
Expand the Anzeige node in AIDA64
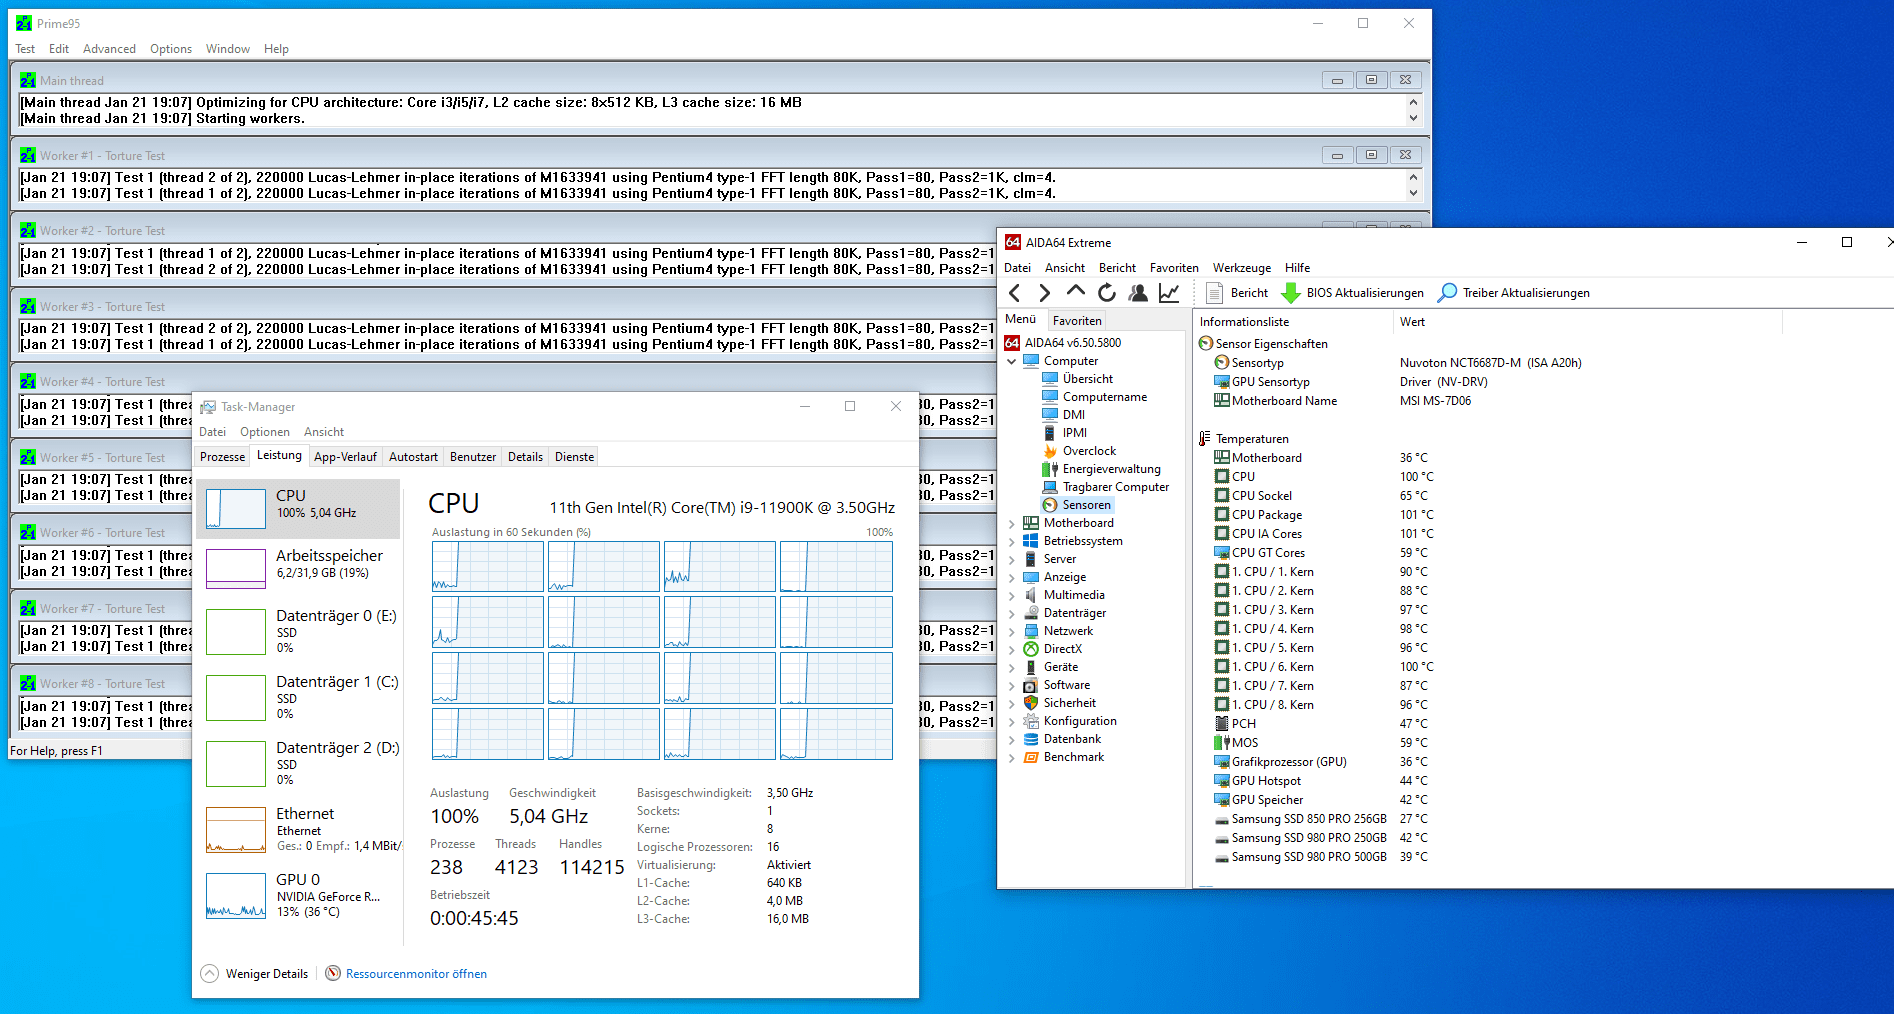tap(1011, 577)
